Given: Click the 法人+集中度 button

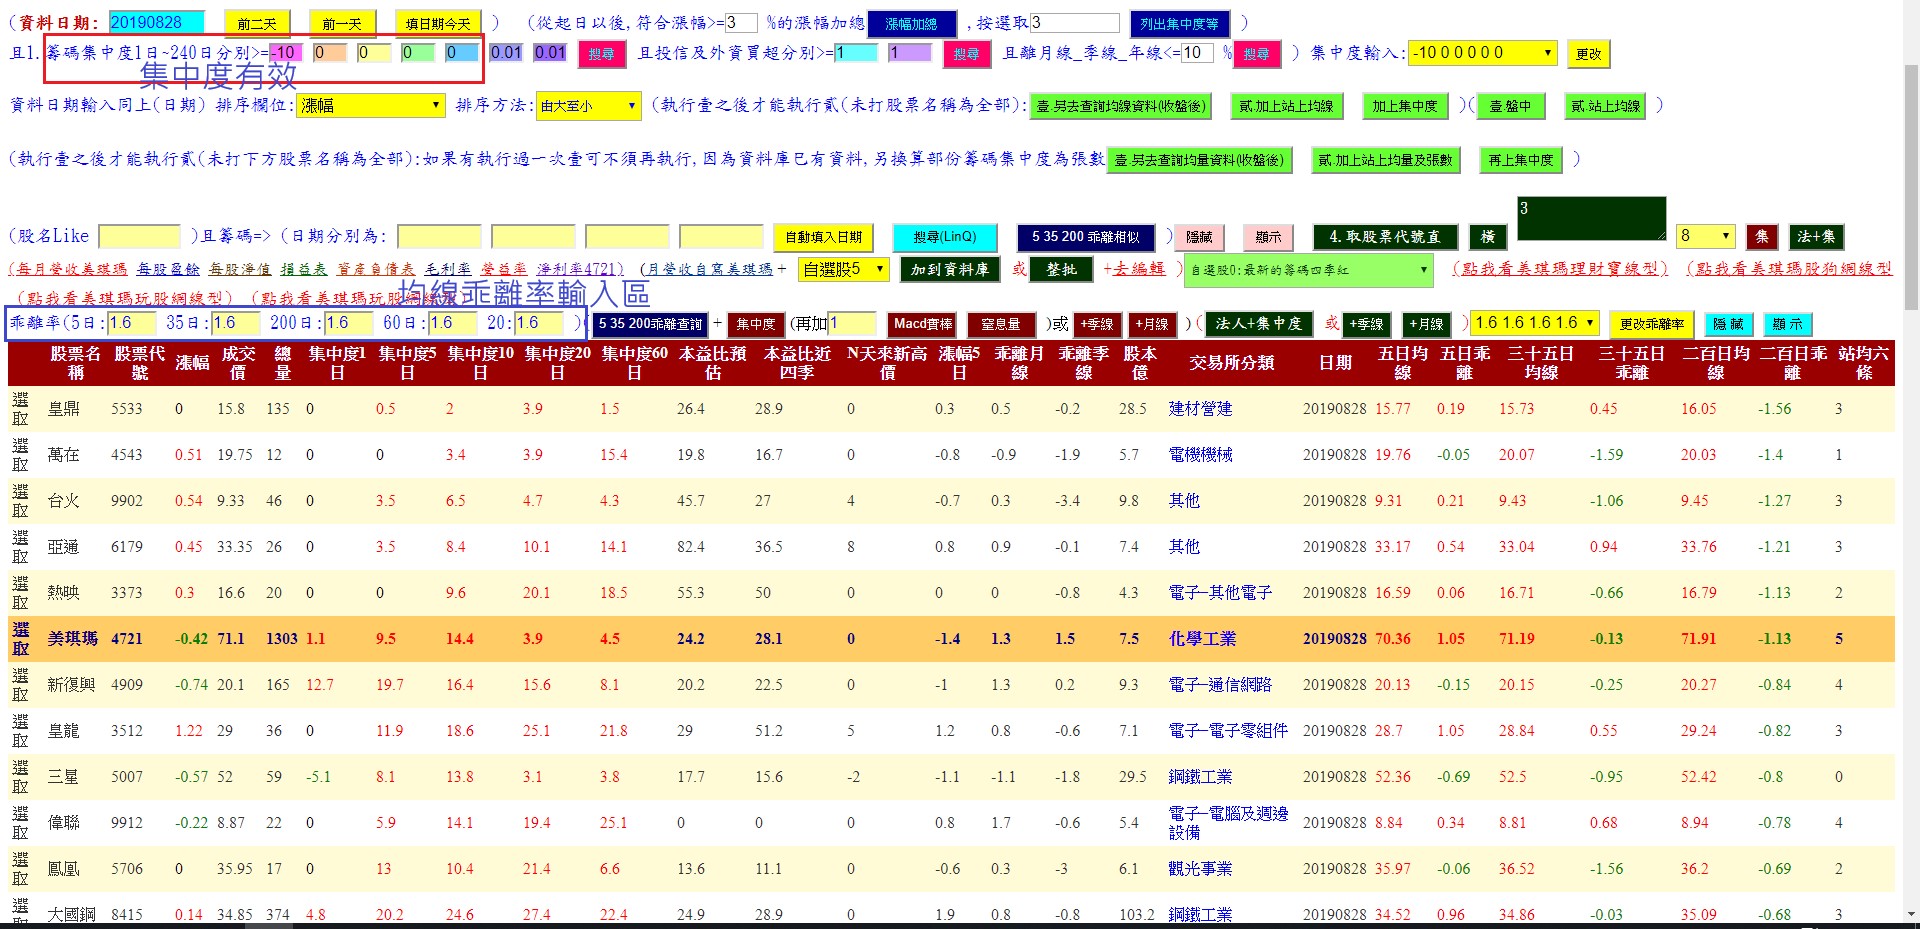Looking at the screenshot, I should pos(1258,324).
